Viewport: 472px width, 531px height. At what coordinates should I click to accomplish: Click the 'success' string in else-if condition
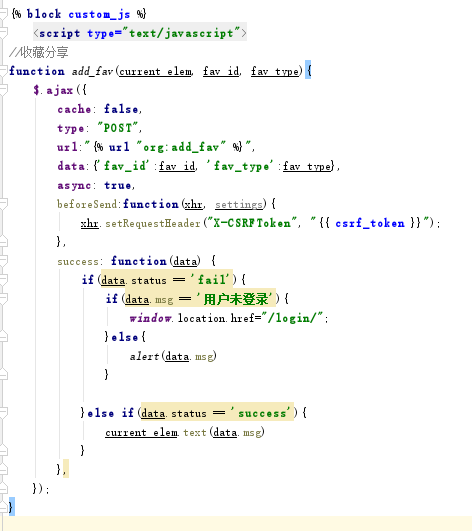(x=260, y=413)
